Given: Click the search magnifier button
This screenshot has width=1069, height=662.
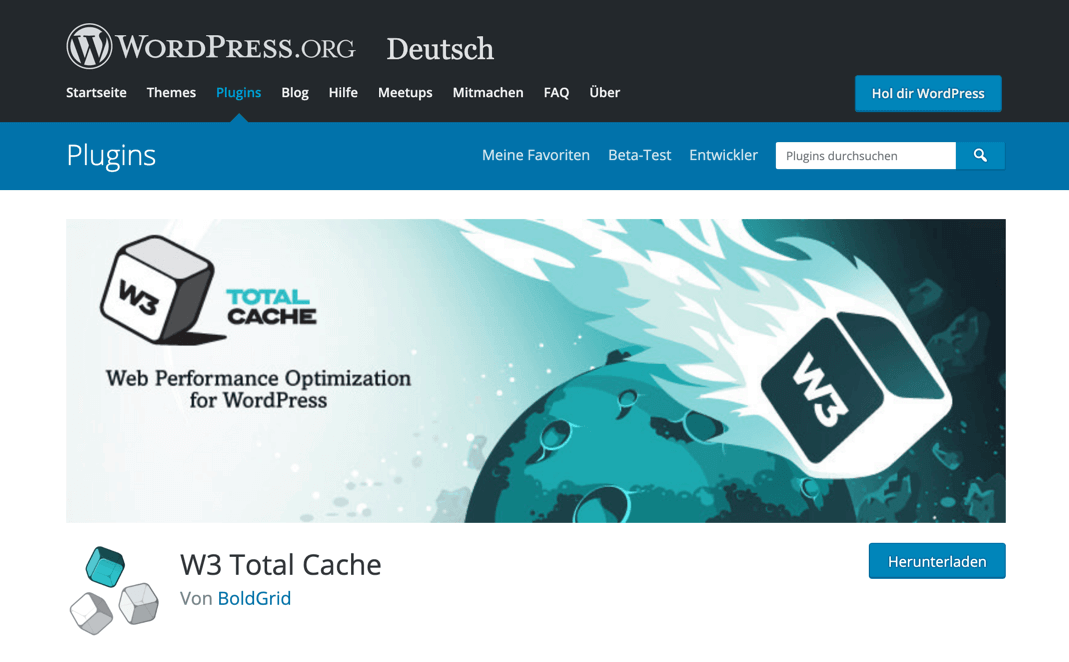Looking at the screenshot, I should [x=980, y=155].
